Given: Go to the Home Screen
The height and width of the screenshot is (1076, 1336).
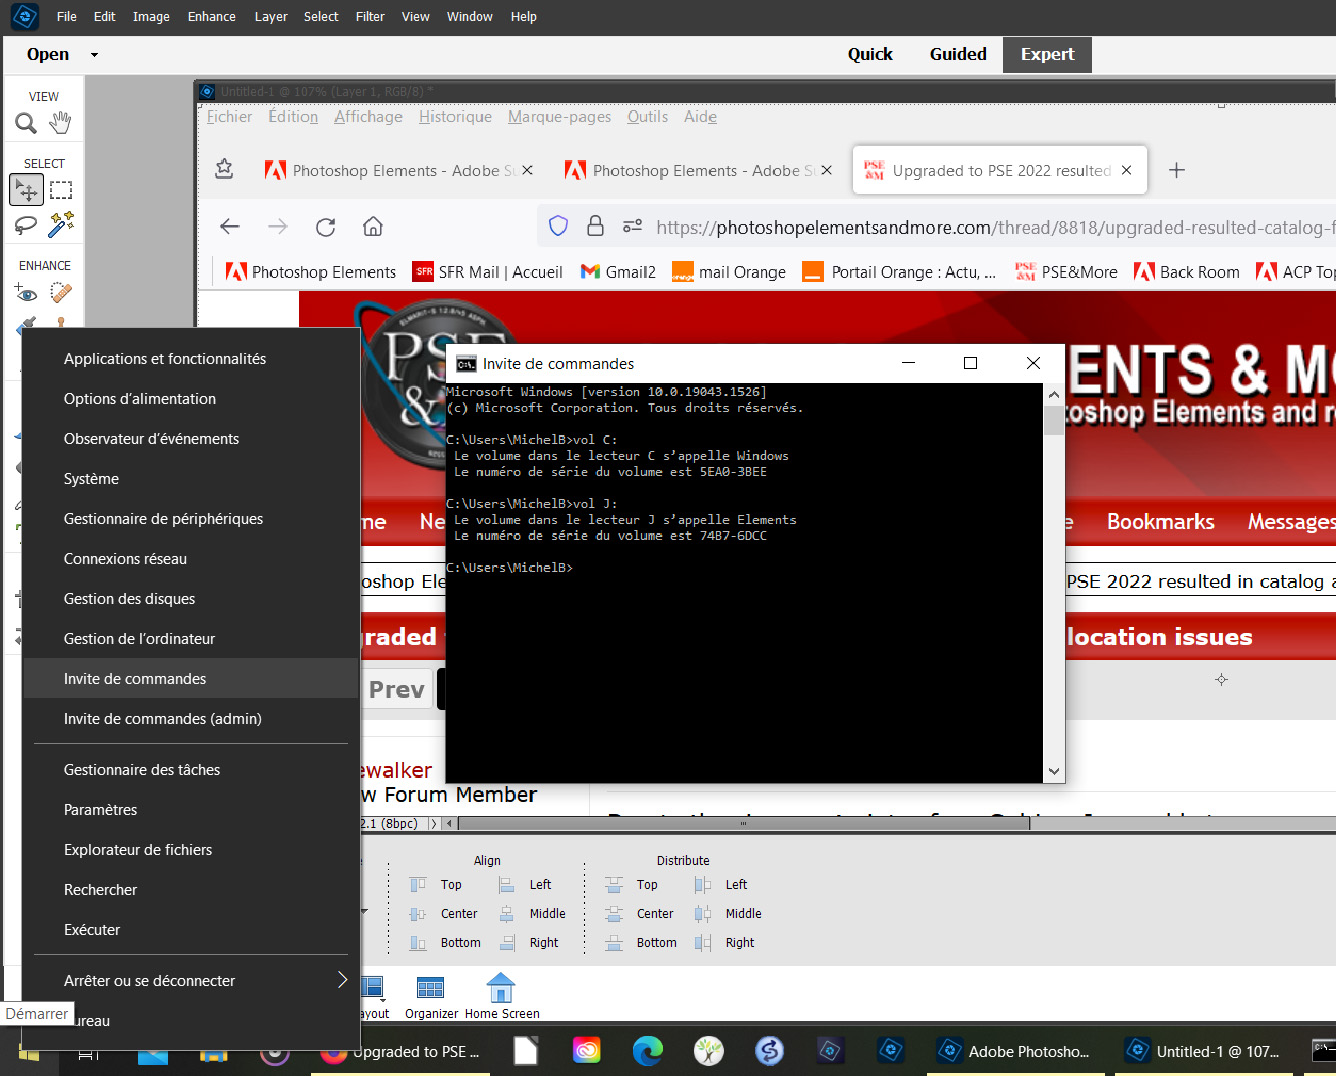Looking at the screenshot, I should [x=502, y=997].
